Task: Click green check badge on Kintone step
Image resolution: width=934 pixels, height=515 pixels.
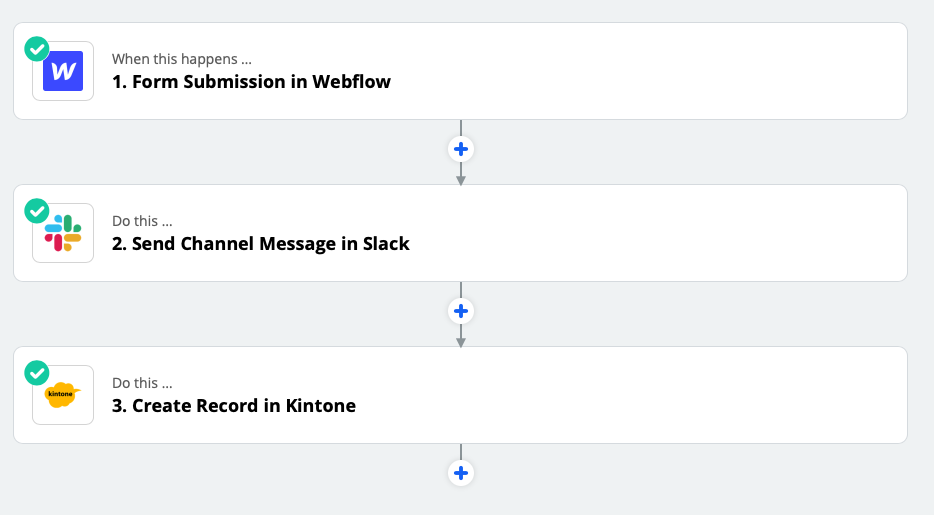Action: pos(37,372)
